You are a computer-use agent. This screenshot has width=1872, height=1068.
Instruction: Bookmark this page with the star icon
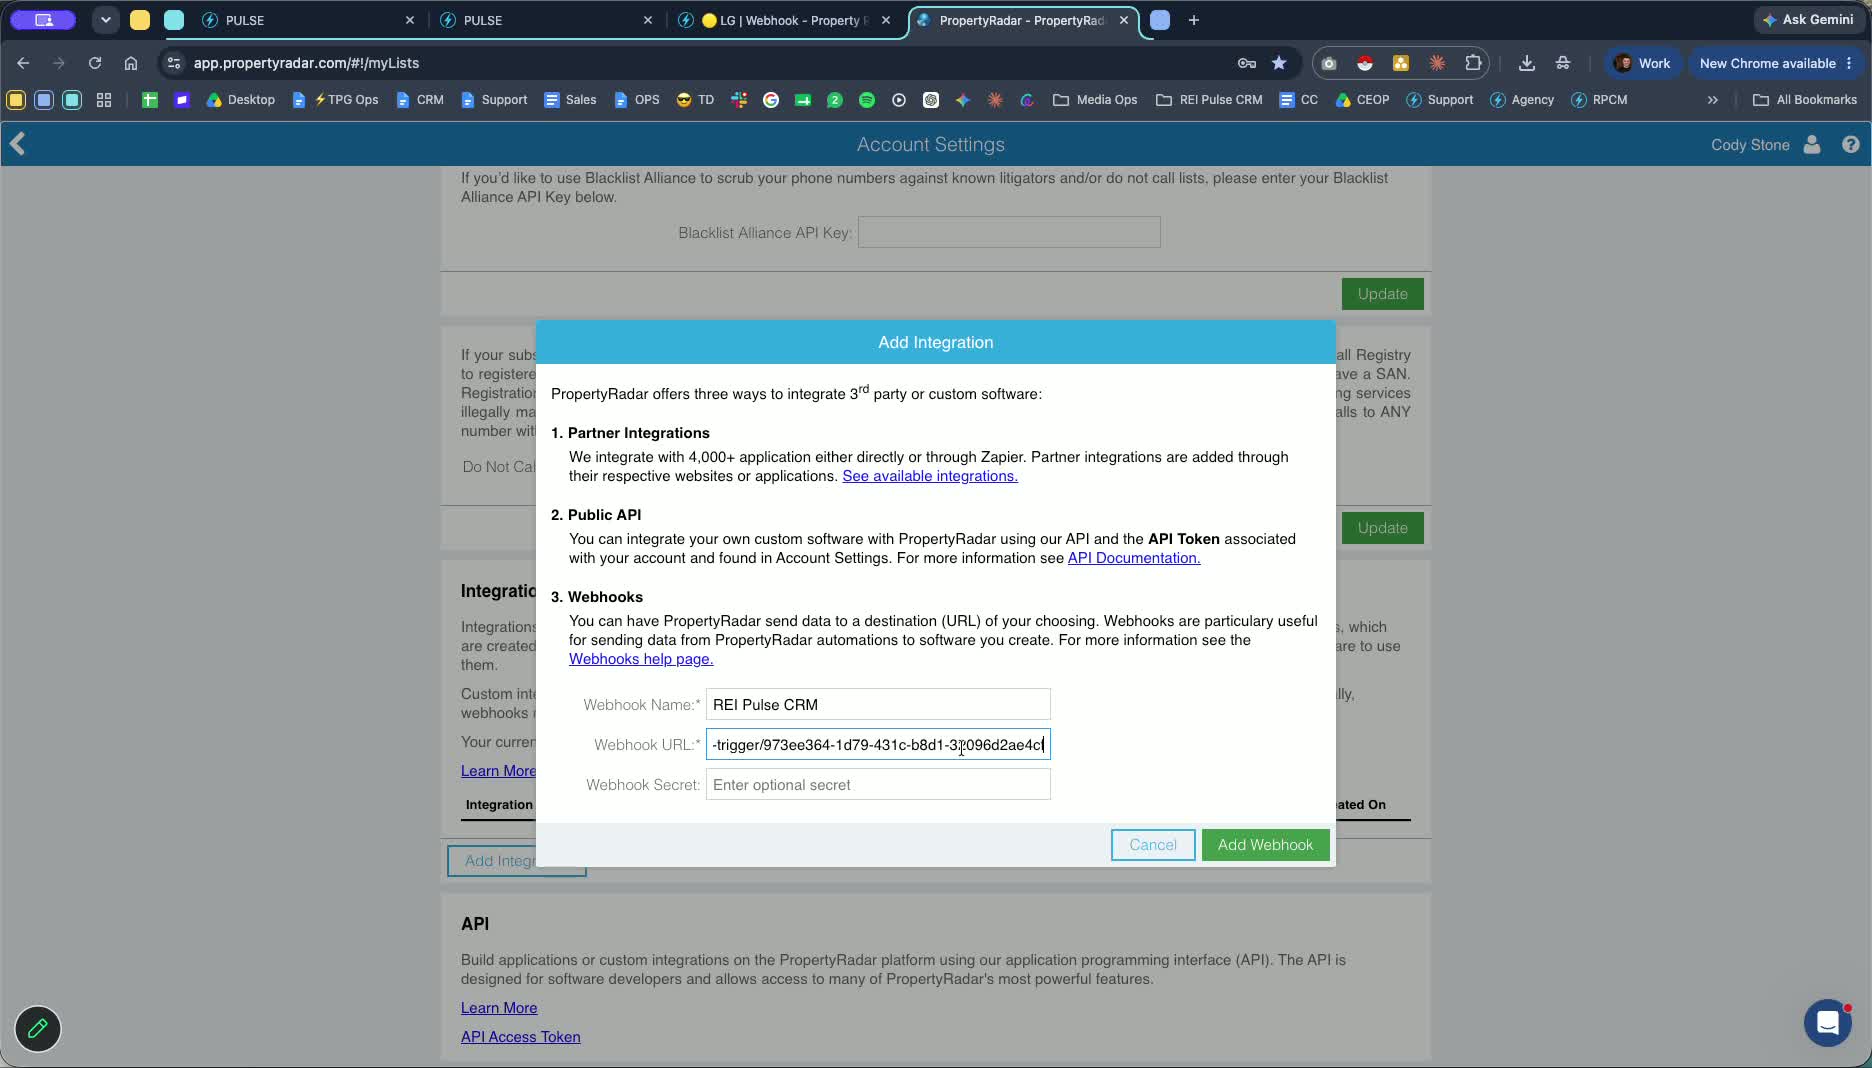[x=1279, y=63]
